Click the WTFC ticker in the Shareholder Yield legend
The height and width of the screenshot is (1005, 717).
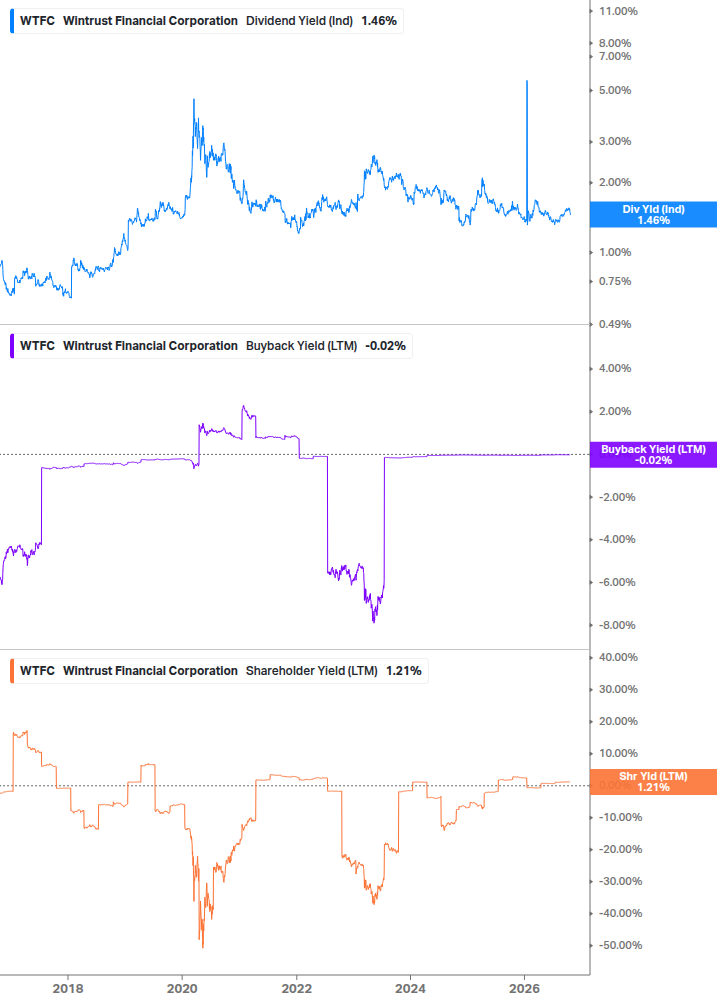(x=37, y=671)
